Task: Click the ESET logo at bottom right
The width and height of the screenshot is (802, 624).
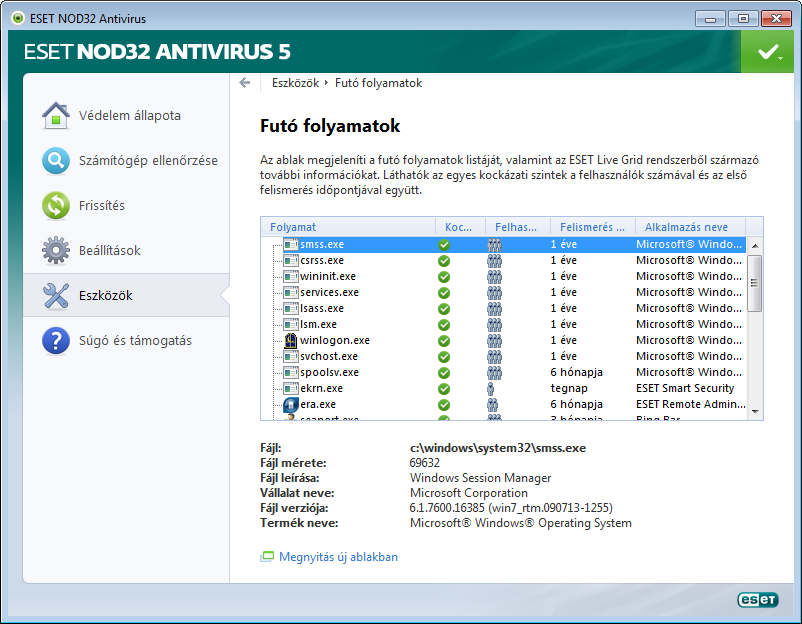Action: point(758,599)
